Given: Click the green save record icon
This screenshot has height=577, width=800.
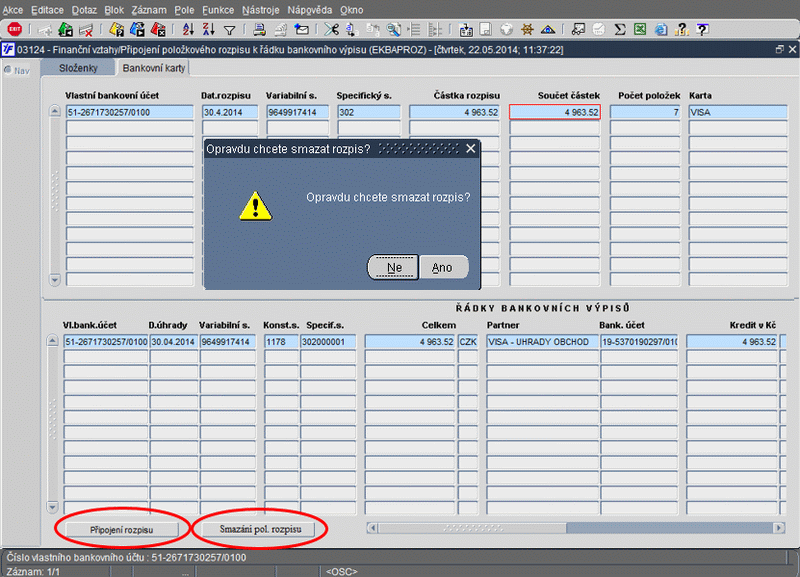Looking at the screenshot, I should point(65,30).
